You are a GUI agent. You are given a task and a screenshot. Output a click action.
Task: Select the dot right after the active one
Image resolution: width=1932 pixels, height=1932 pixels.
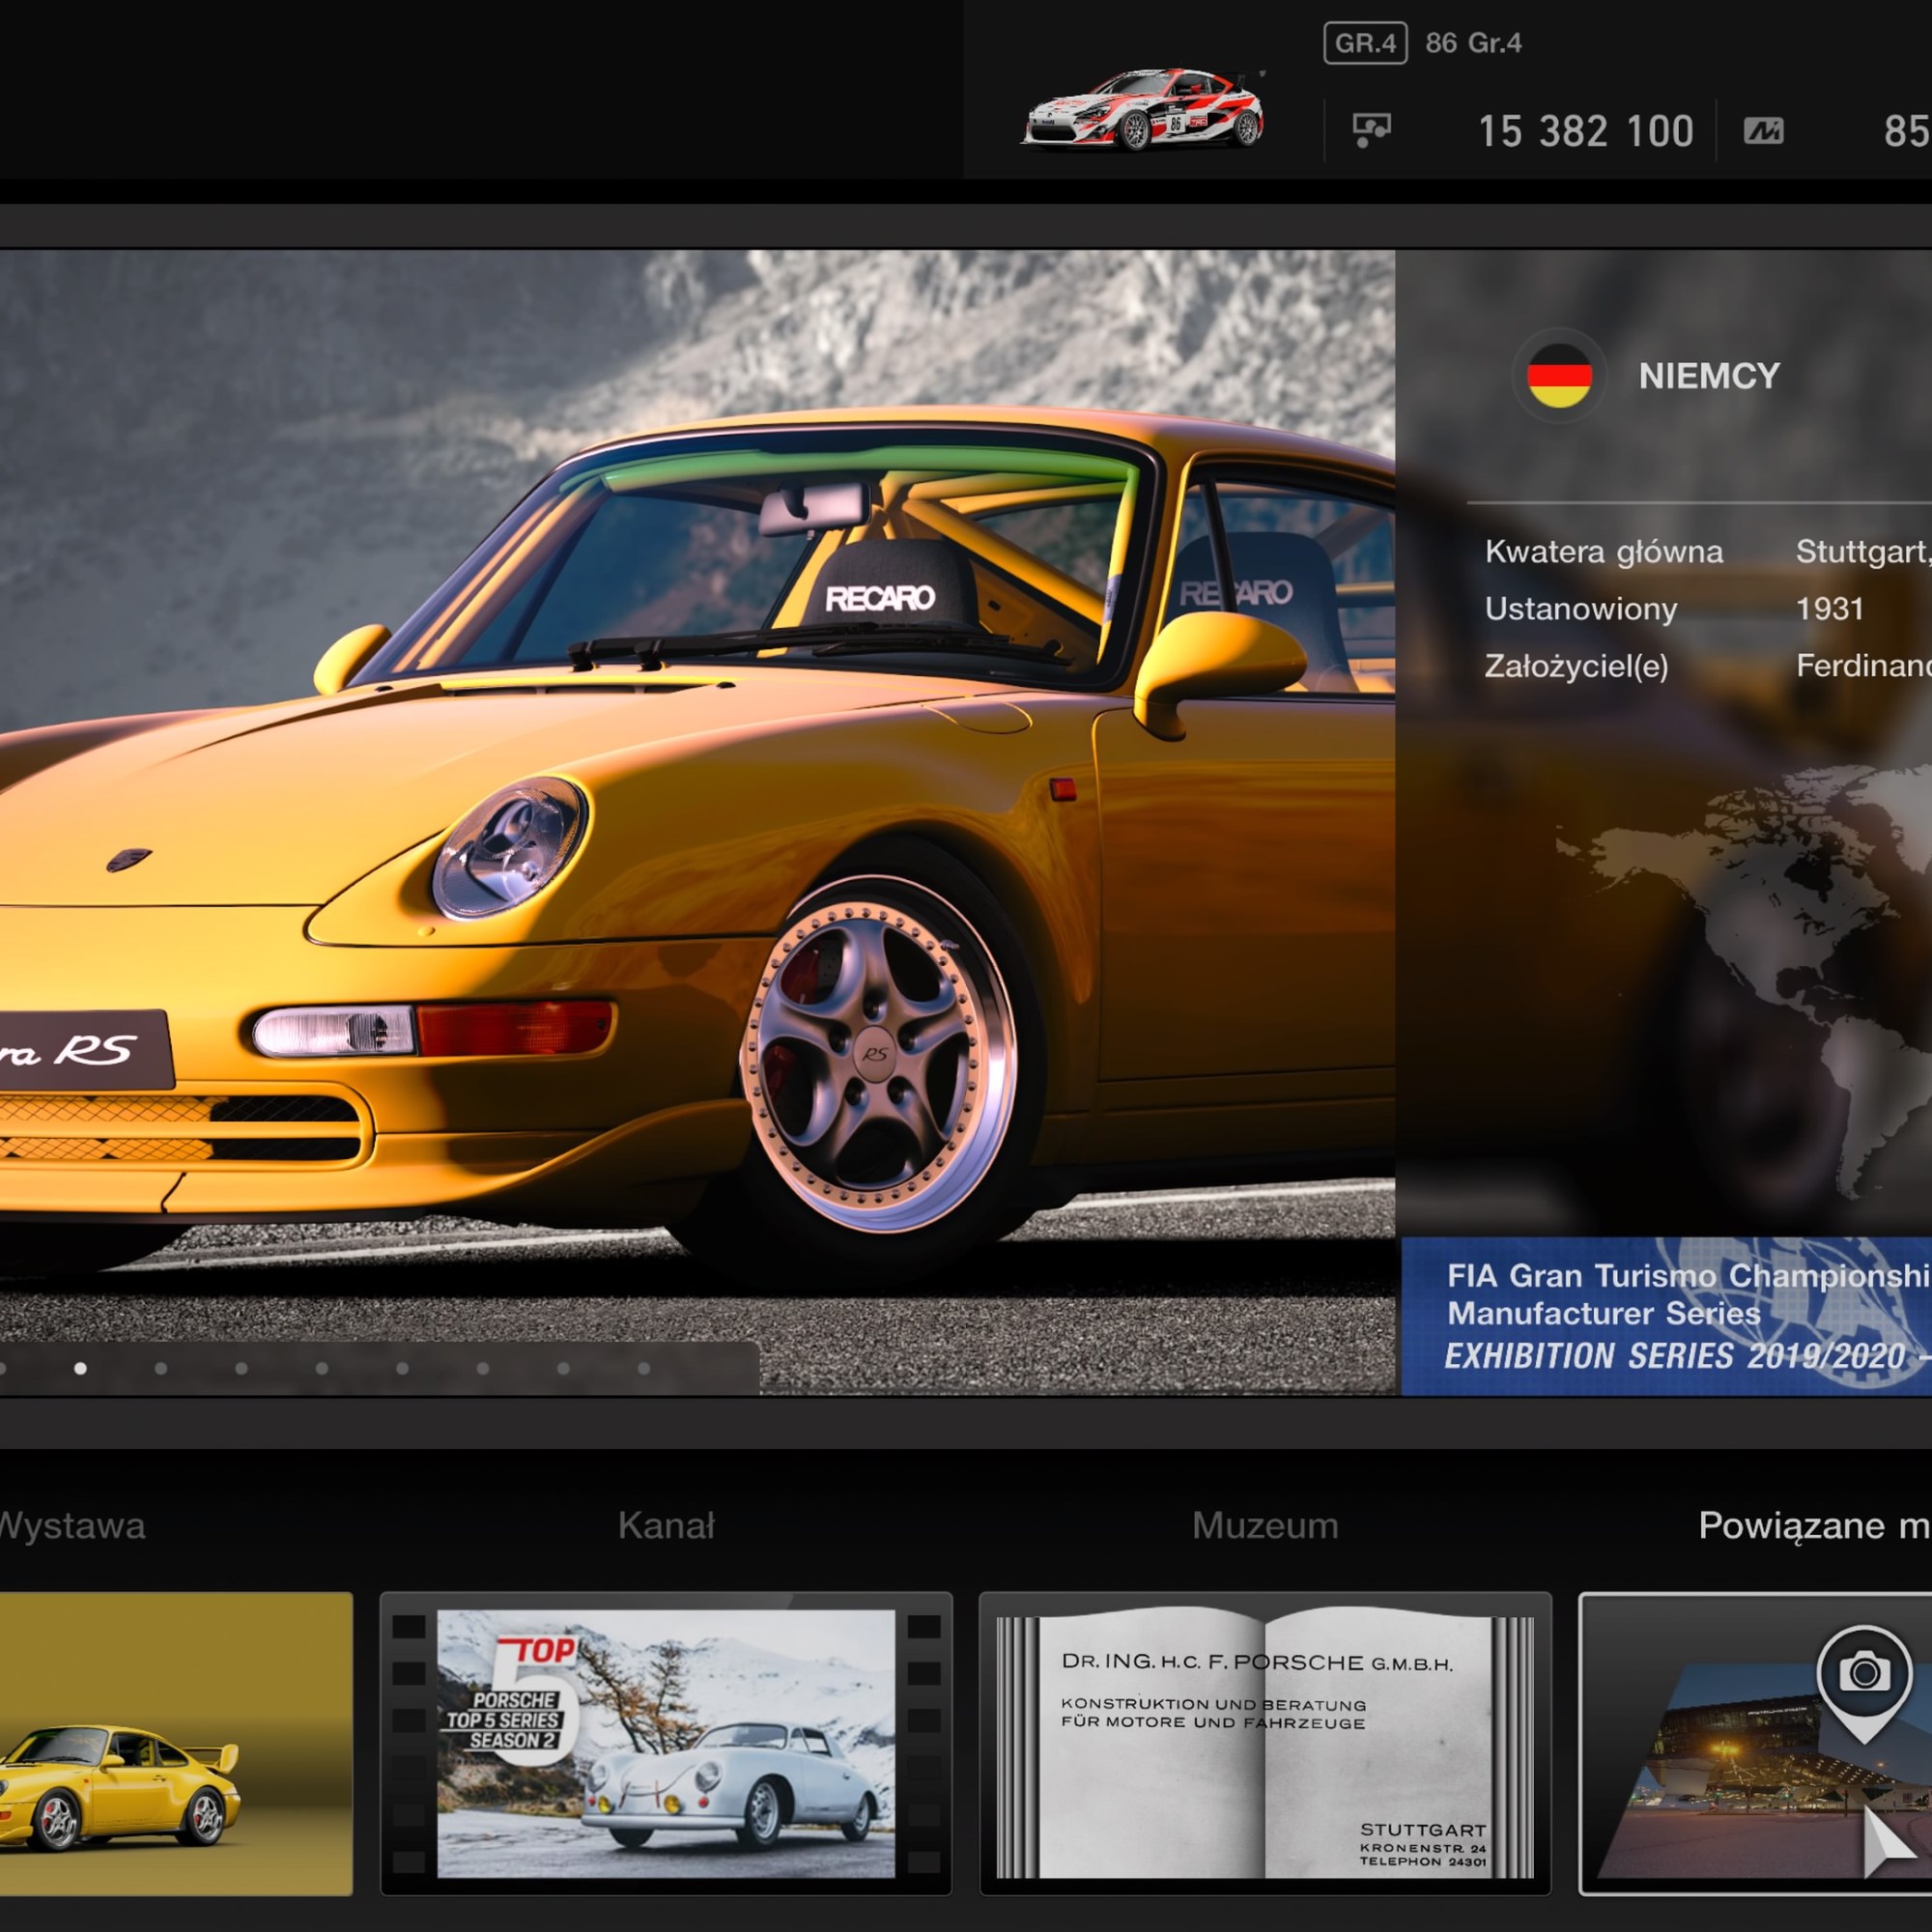point(161,1368)
